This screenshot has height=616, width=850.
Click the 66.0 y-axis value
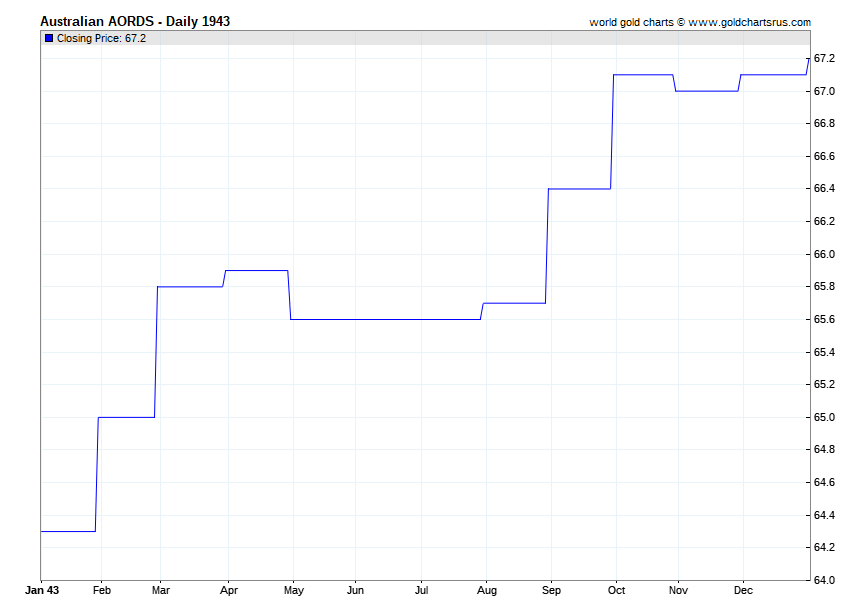824,254
